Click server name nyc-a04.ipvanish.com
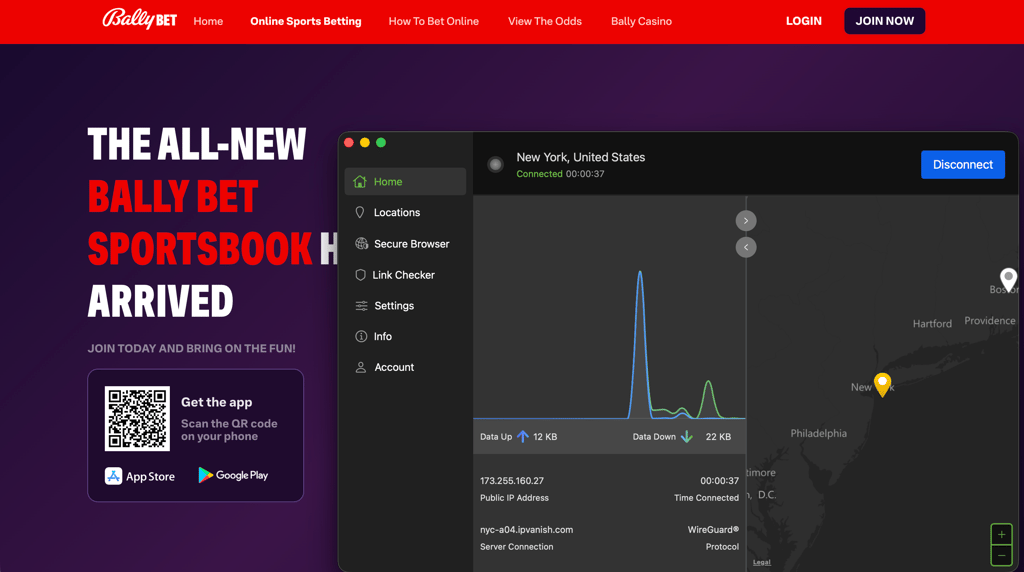 [526, 530]
